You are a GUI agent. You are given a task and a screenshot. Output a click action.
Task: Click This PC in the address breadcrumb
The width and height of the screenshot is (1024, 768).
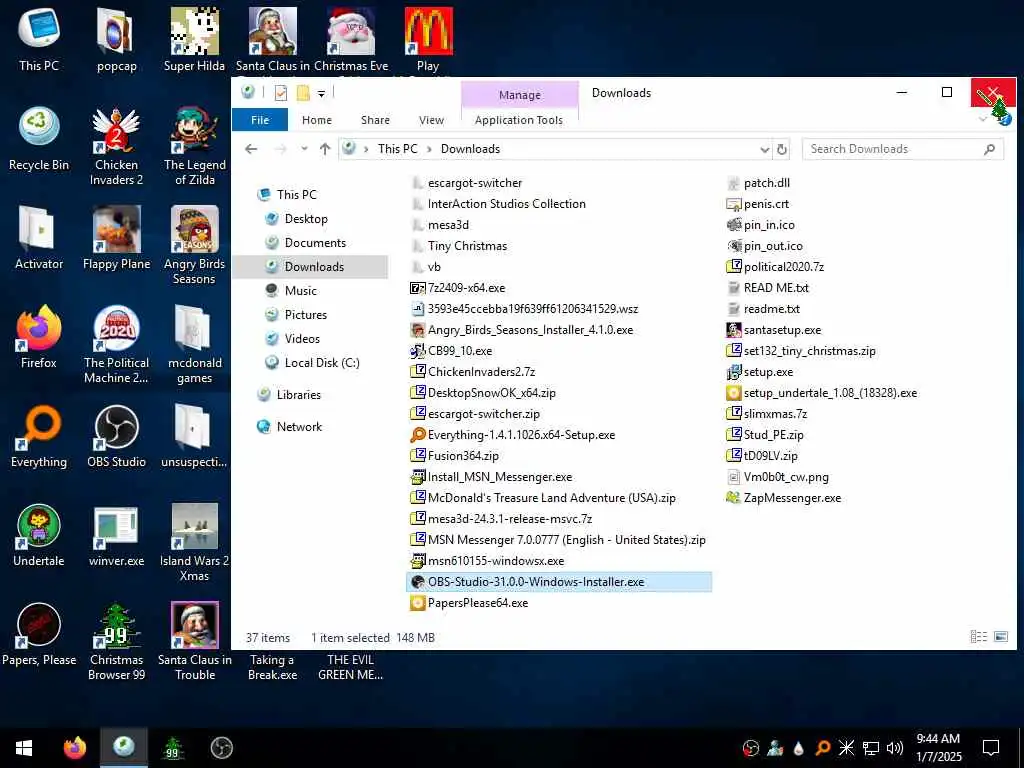click(x=397, y=149)
